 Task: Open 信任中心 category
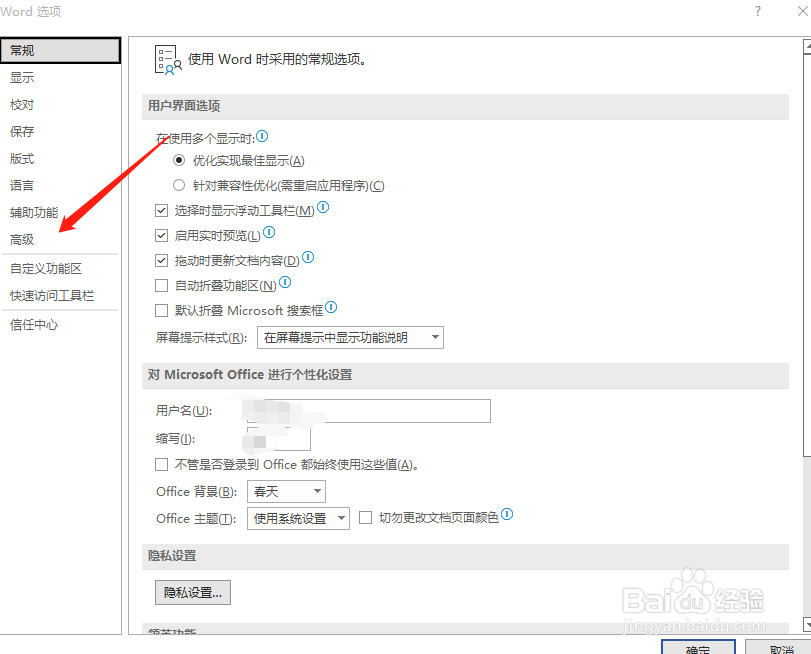pyautogui.click(x=61, y=325)
